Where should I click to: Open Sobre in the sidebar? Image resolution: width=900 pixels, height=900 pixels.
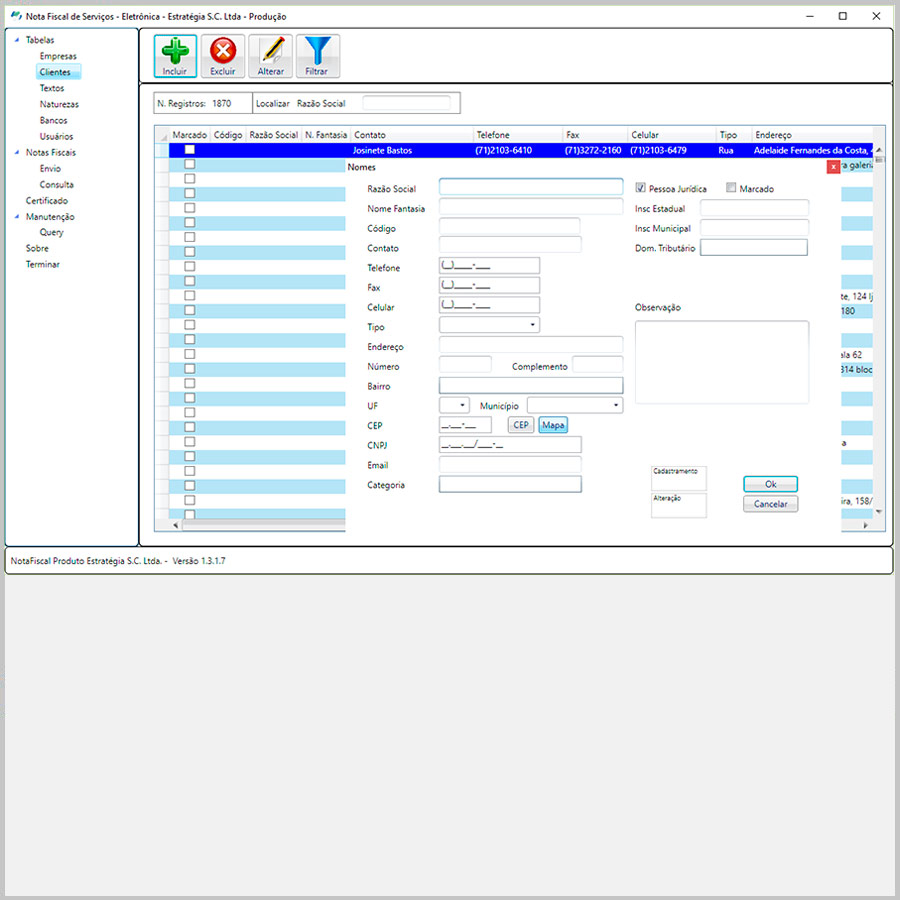click(x=37, y=248)
